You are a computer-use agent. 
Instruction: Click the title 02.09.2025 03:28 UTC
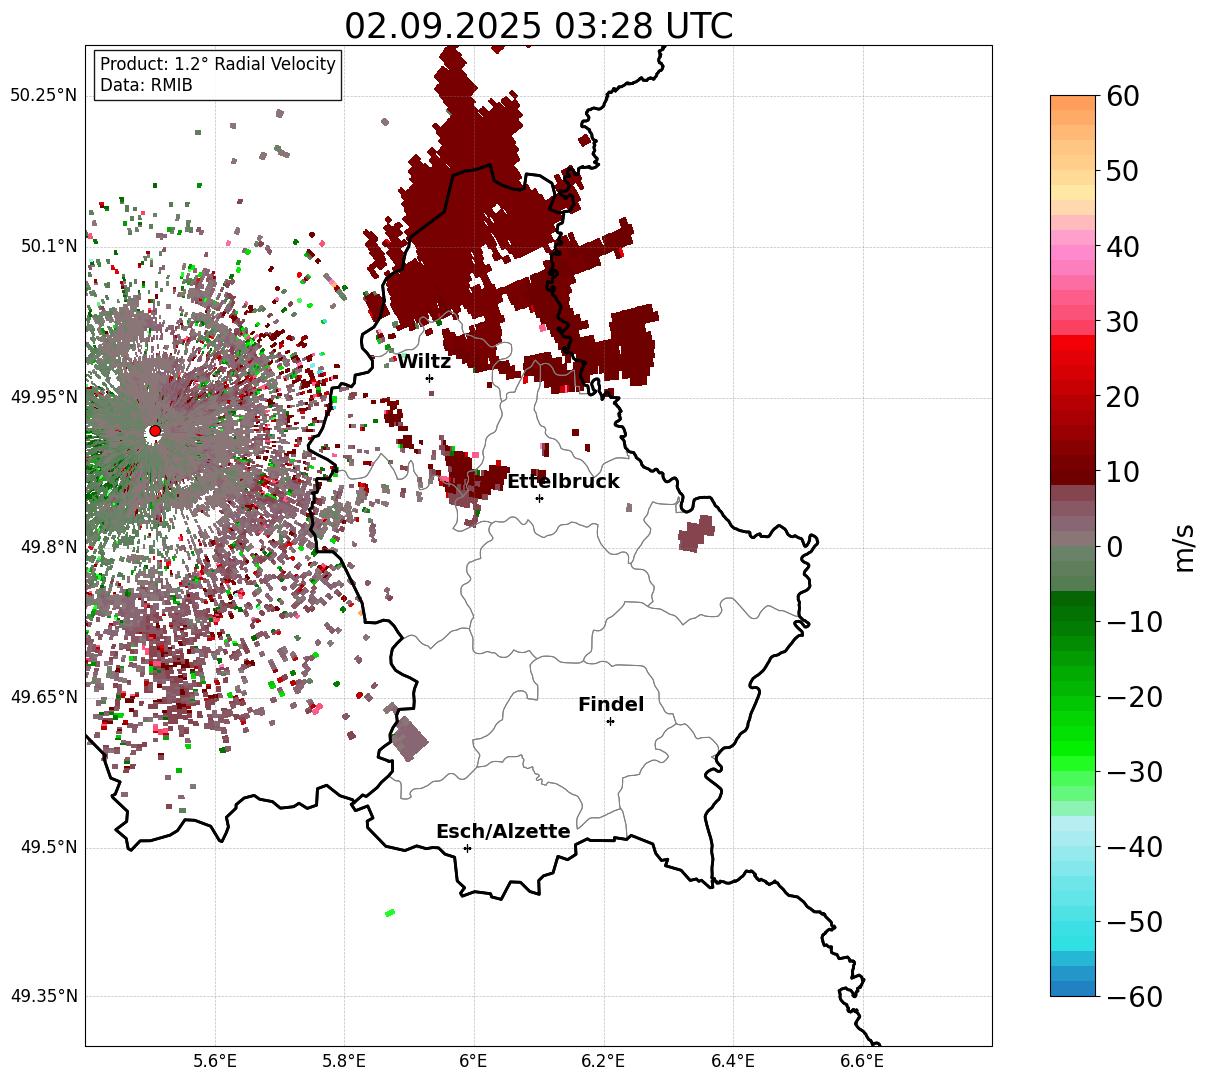(x=538, y=25)
